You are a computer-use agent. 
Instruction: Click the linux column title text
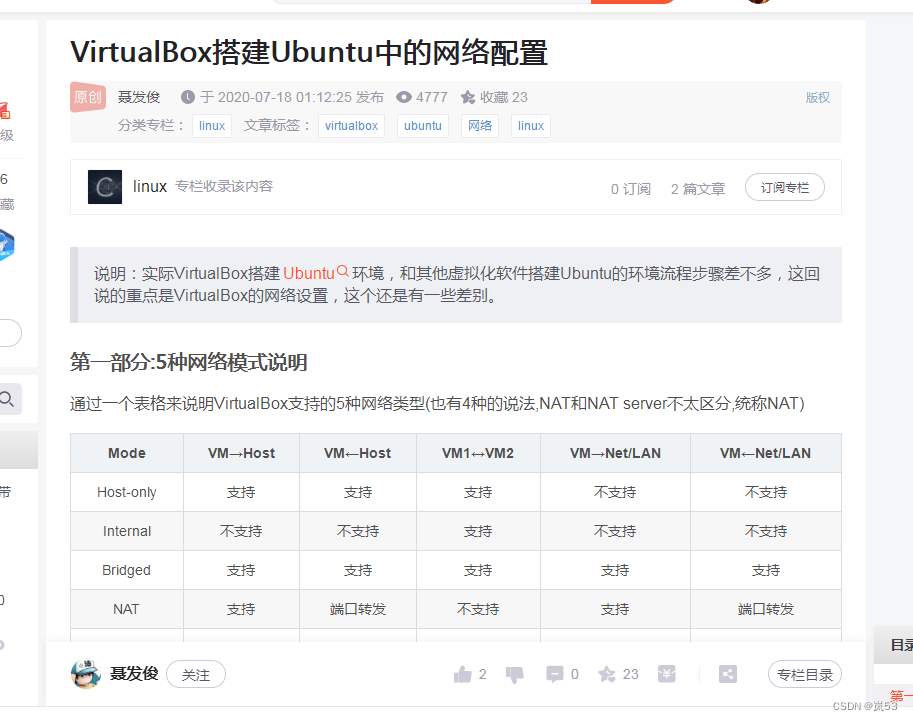(x=150, y=186)
